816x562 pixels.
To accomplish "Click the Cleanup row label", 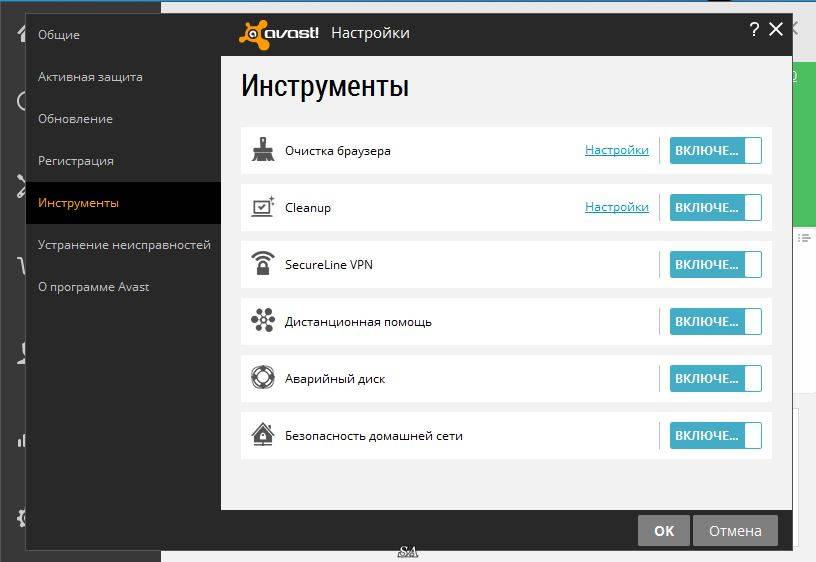I will pos(308,208).
